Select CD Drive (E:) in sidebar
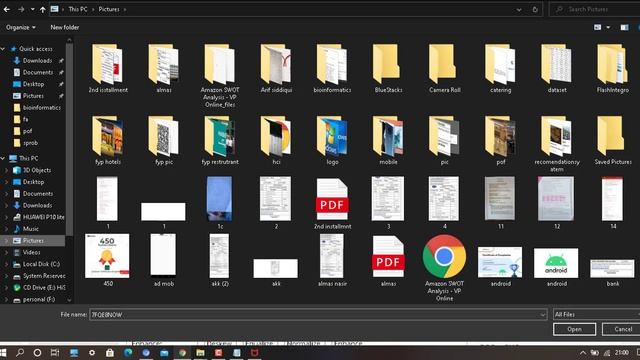 click(44, 287)
